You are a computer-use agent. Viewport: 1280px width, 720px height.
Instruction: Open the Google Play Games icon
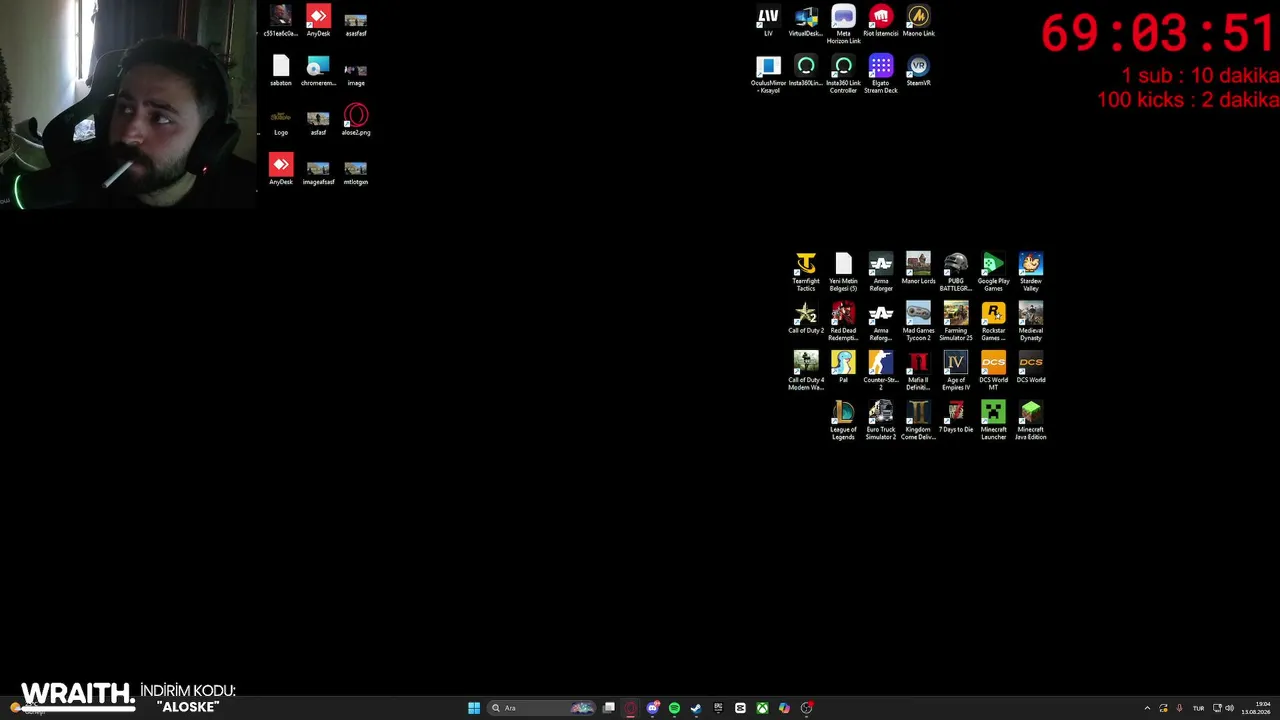(993, 272)
